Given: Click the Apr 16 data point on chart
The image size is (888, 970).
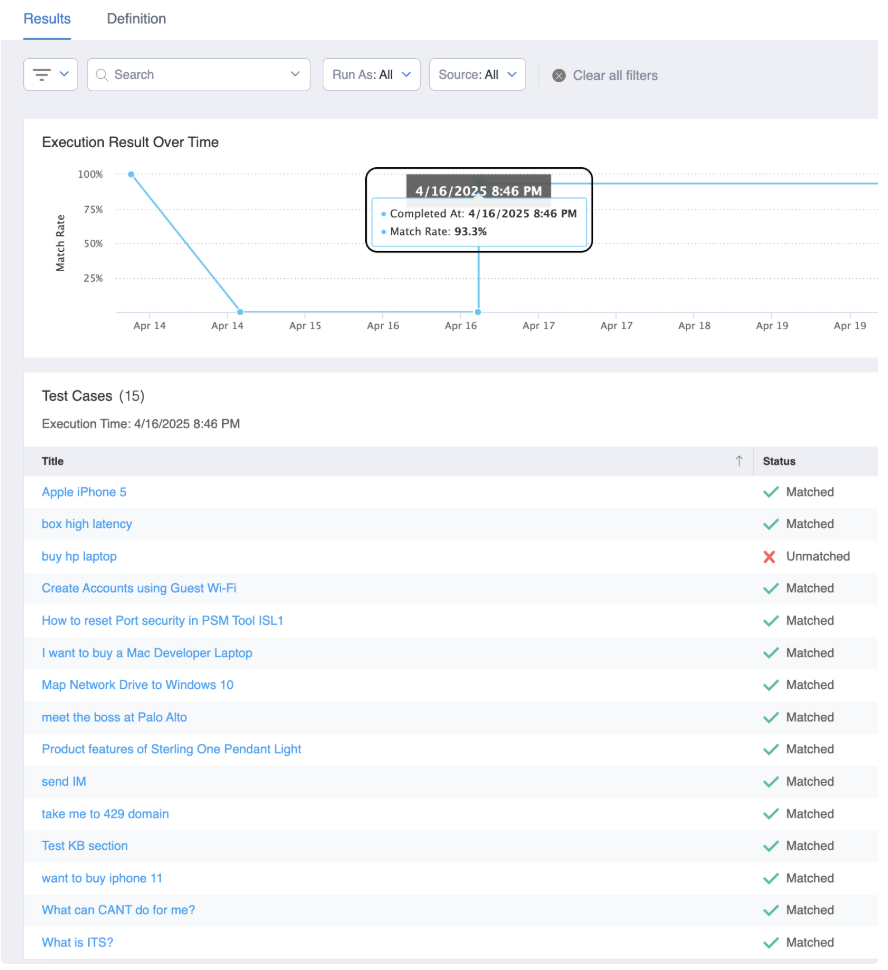Looking at the screenshot, I should [x=479, y=312].
